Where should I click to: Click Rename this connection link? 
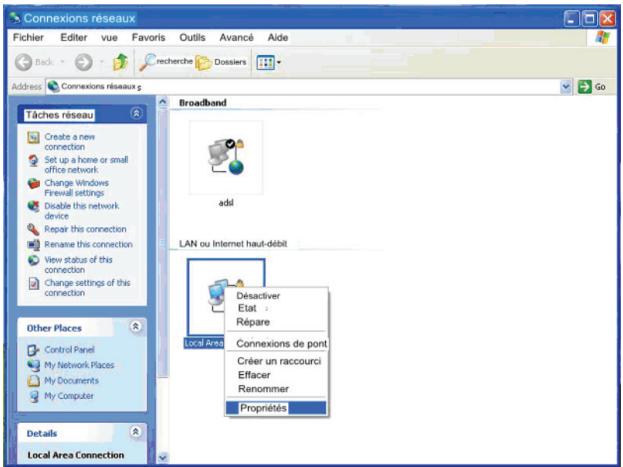pyautogui.click(x=88, y=244)
